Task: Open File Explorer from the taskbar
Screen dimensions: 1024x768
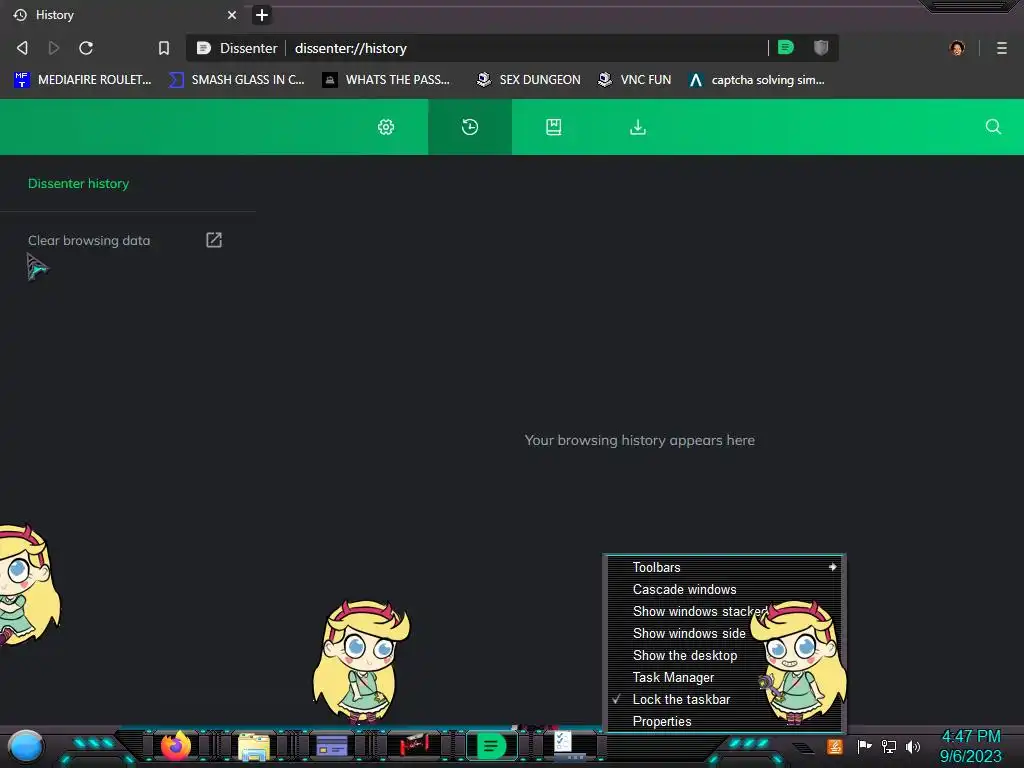Action: point(254,746)
